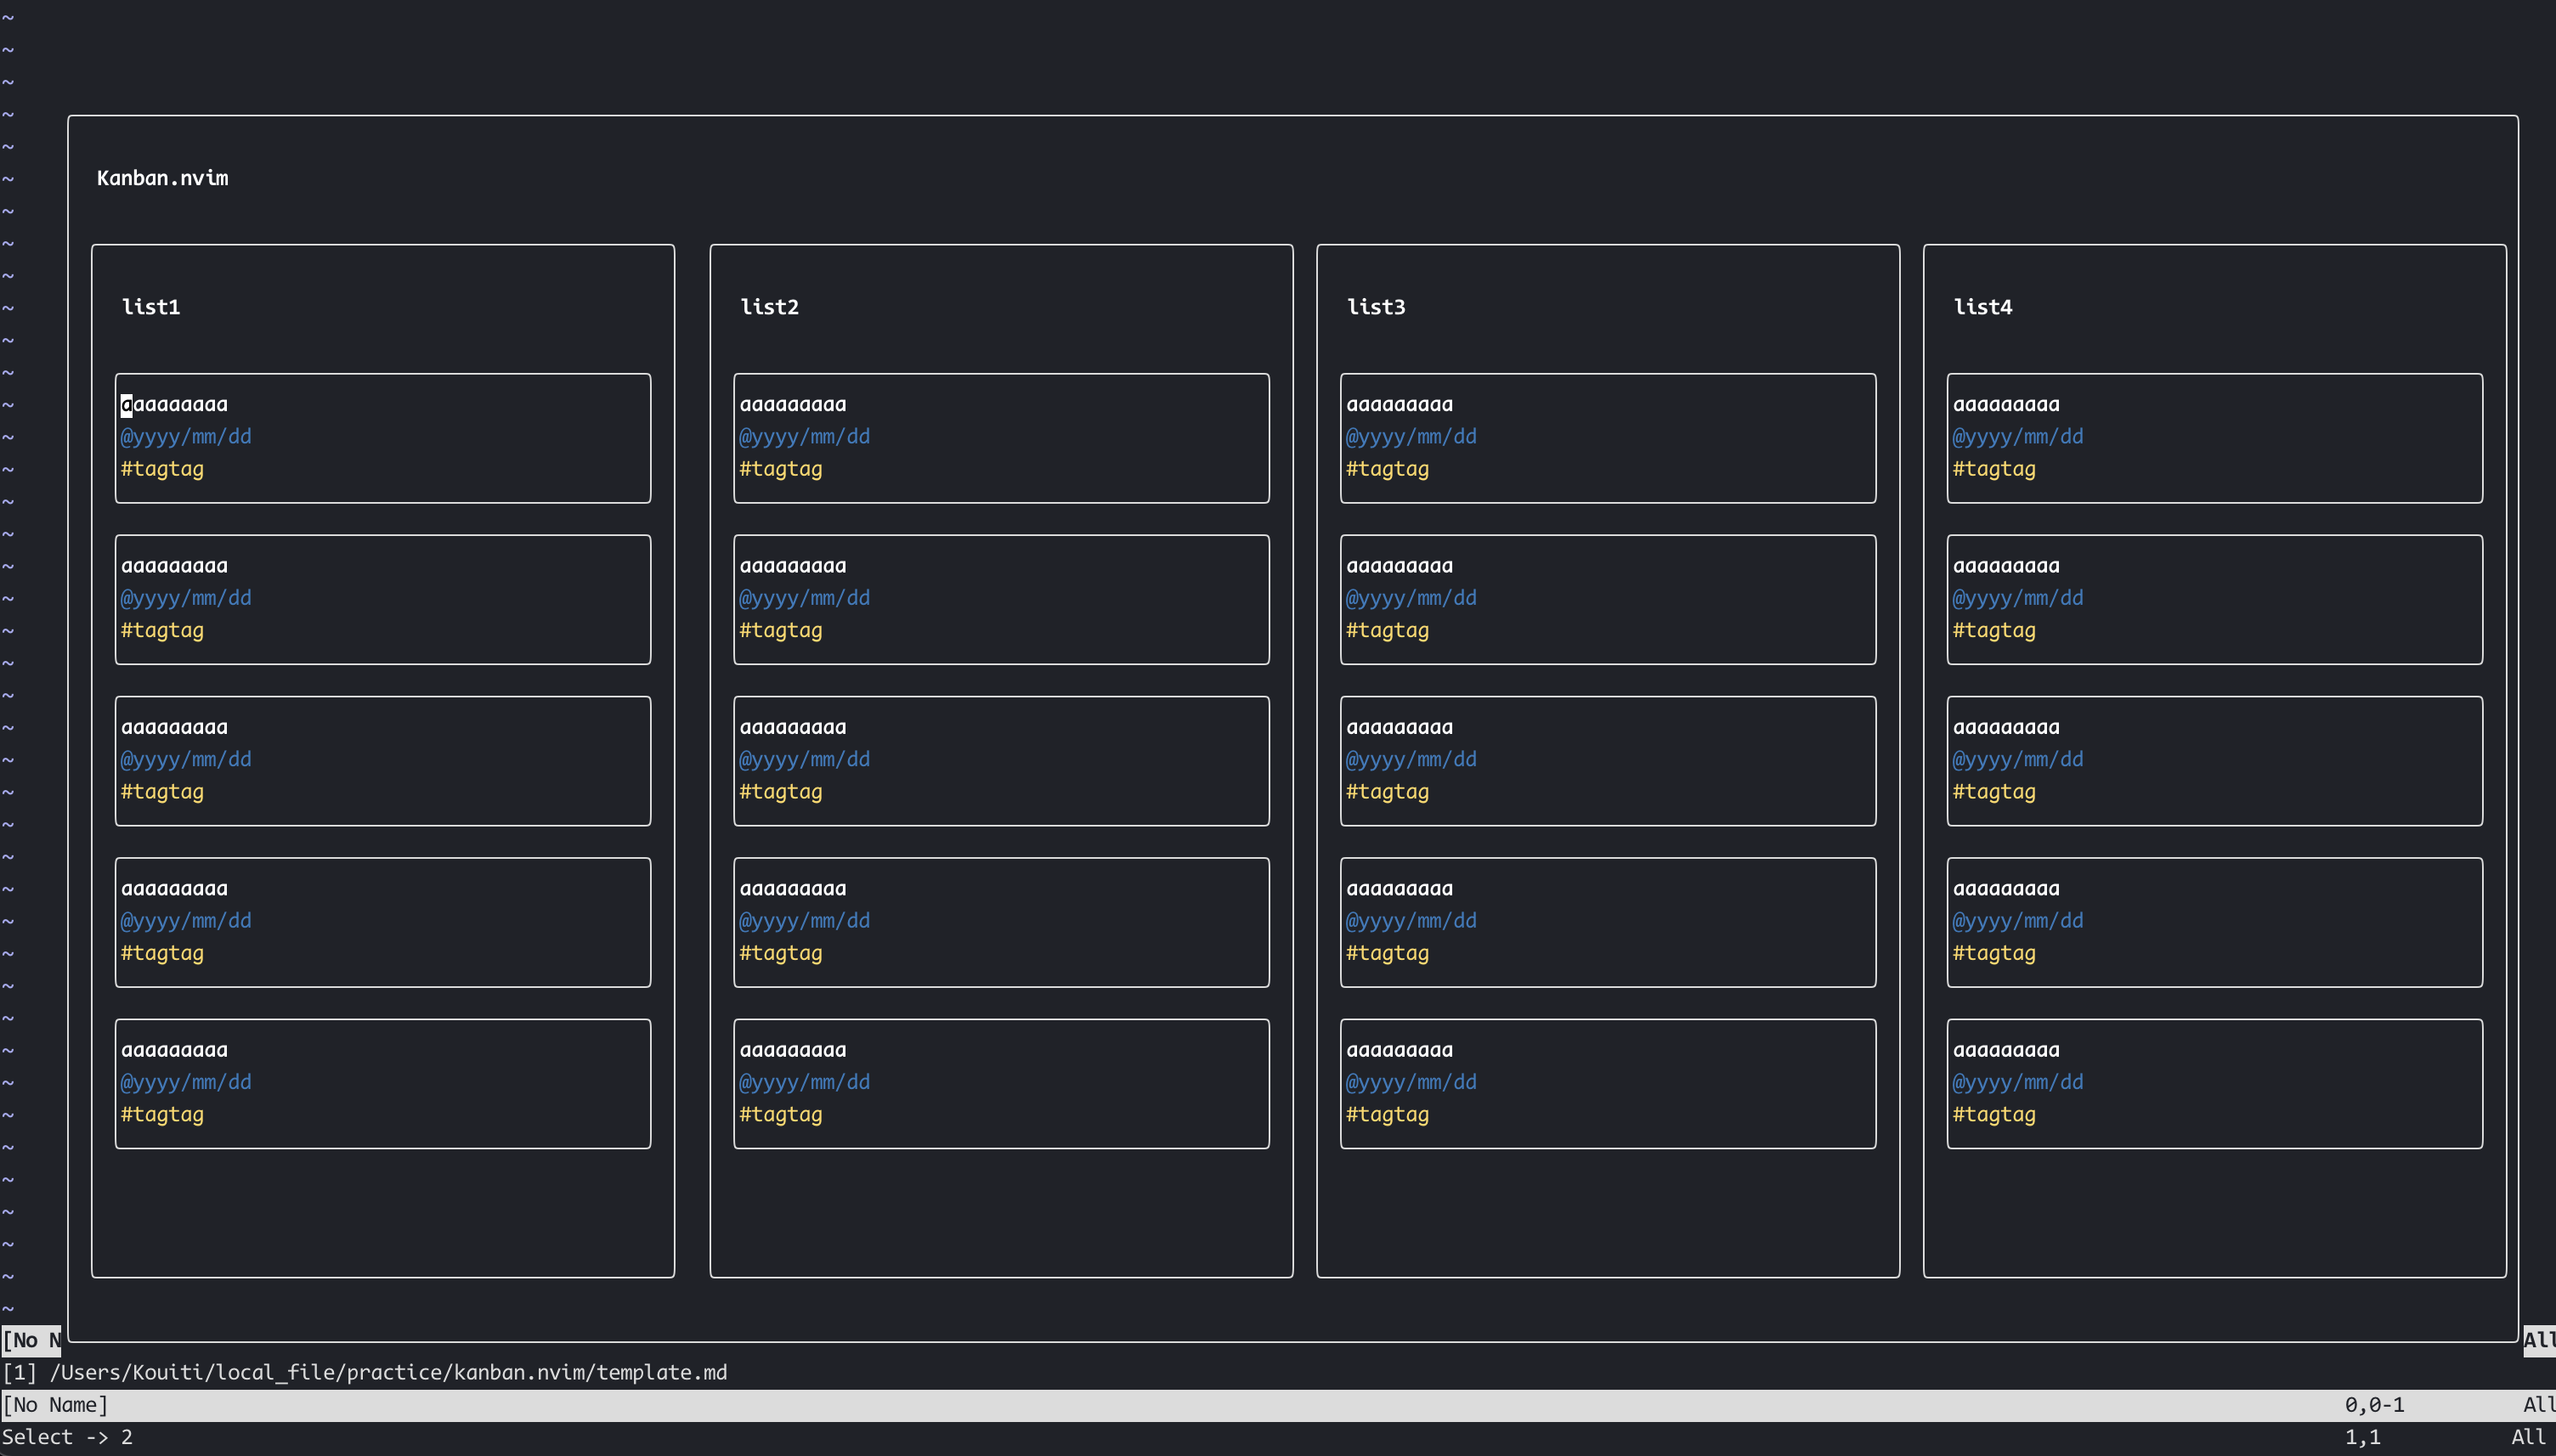Select the bottom card title in list1
The width and height of the screenshot is (2556, 1456).
(174, 1050)
